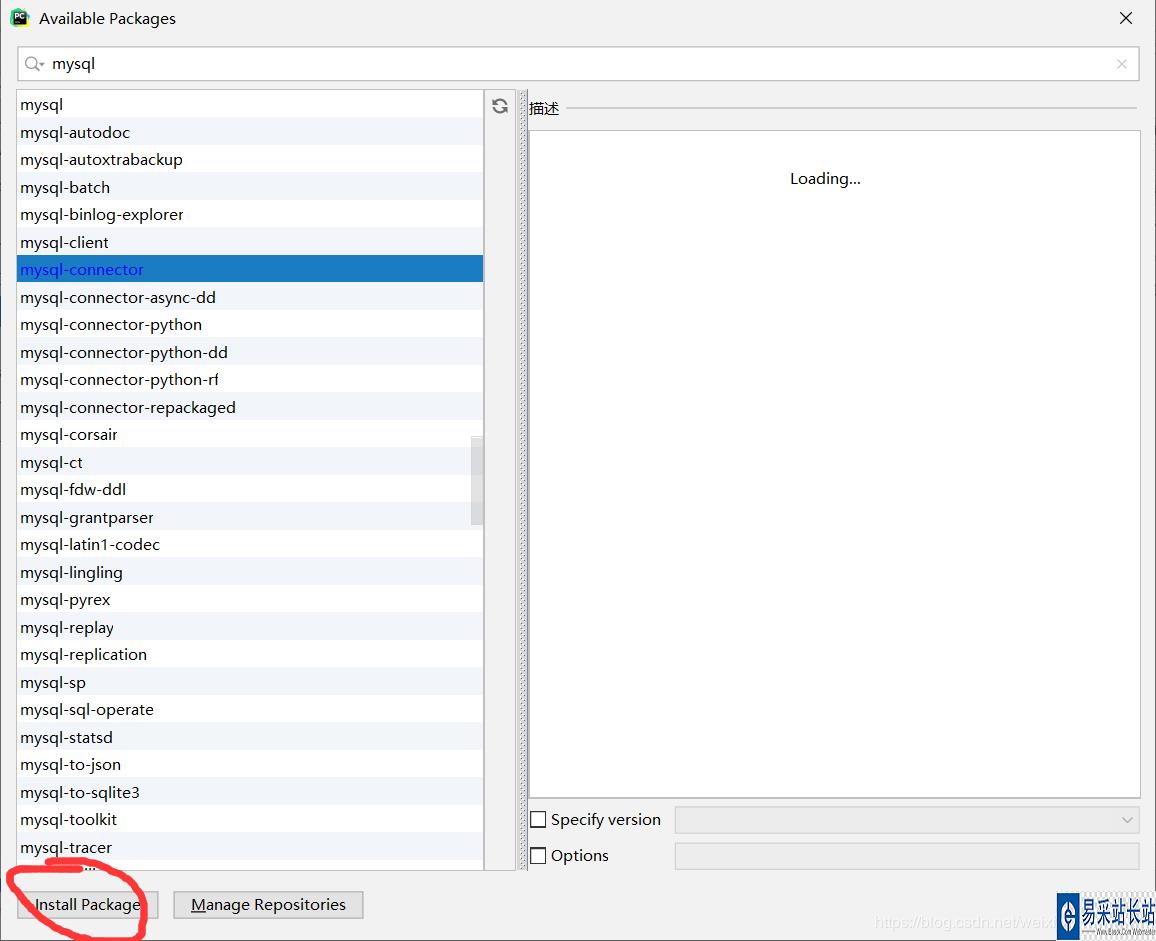1156x941 pixels.
Task: Select mysql-pyrex package
Action: (x=250, y=600)
